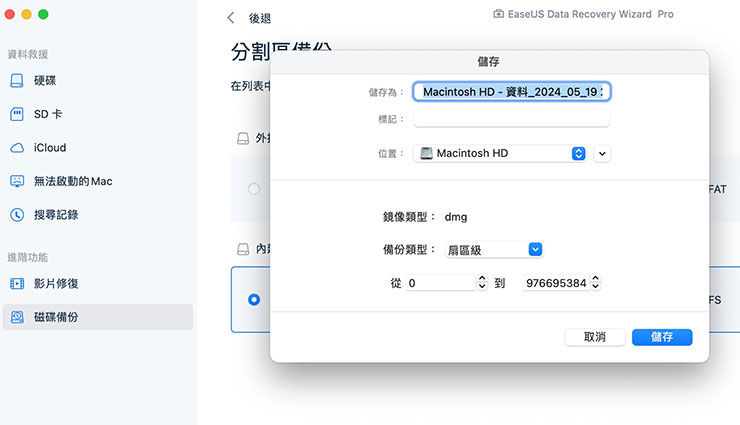Click the 儲存為 filename input field

[512, 92]
